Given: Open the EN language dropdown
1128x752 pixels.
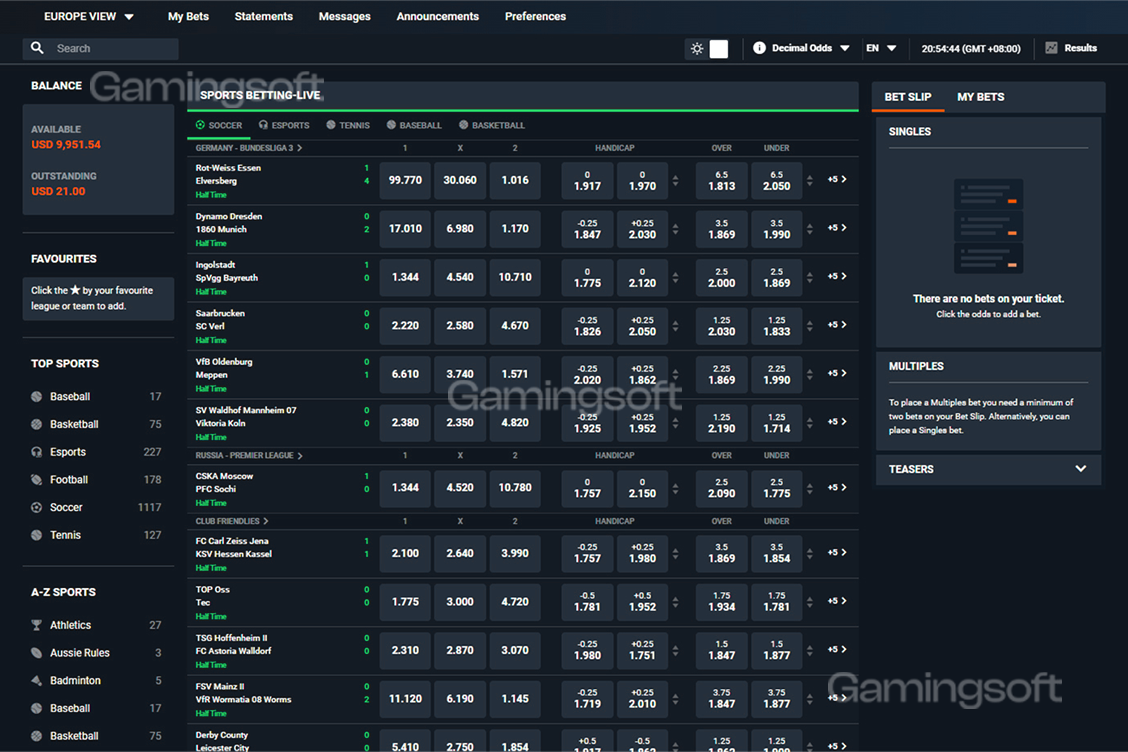Looking at the screenshot, I should 881,48.
